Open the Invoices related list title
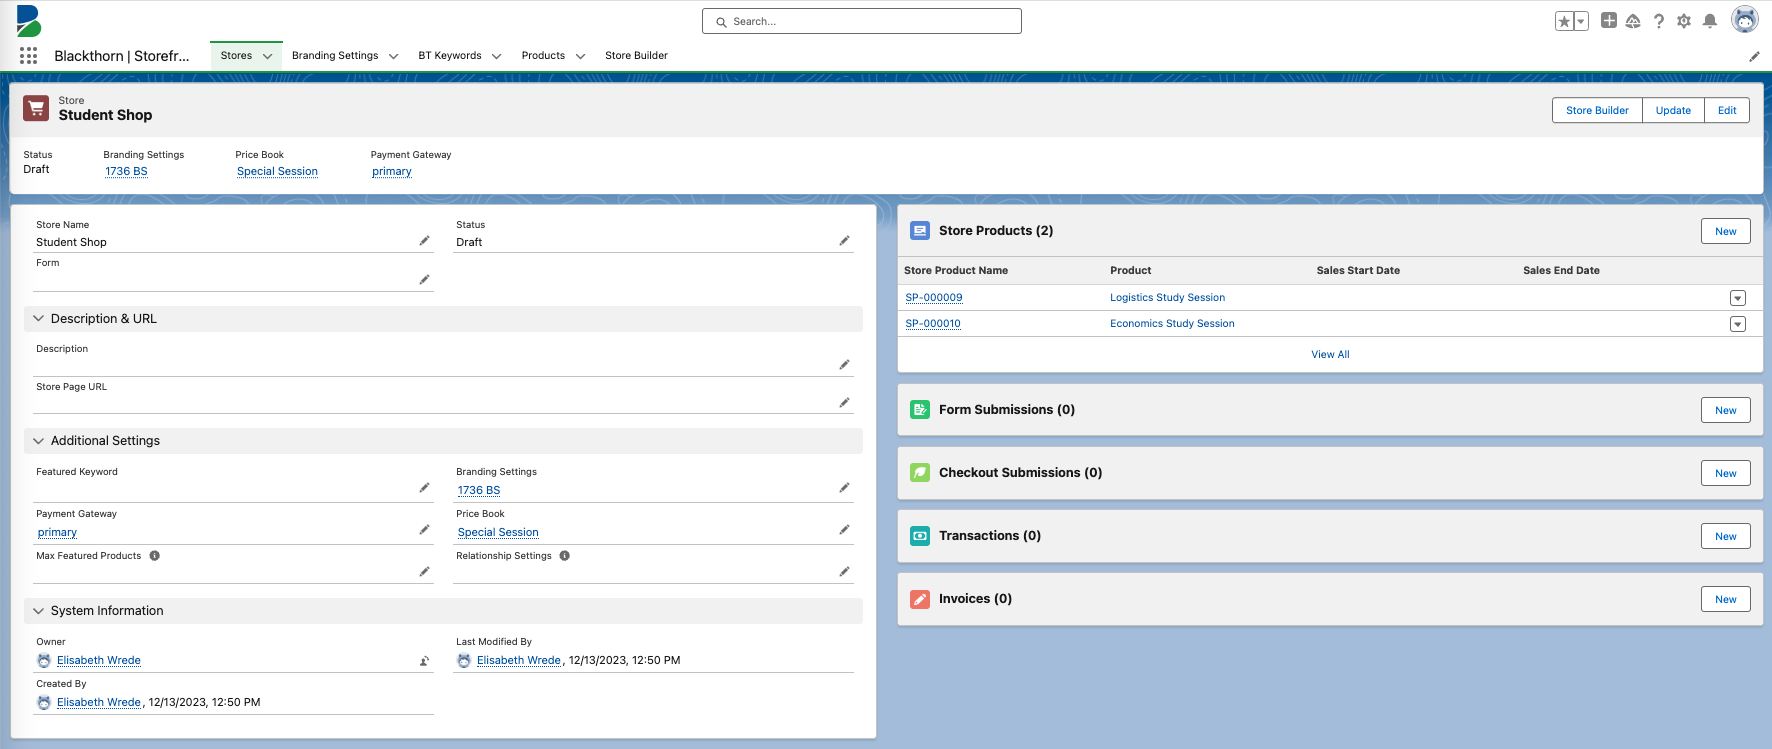This screenshot has width=1772, height=749. click(975, 599)
